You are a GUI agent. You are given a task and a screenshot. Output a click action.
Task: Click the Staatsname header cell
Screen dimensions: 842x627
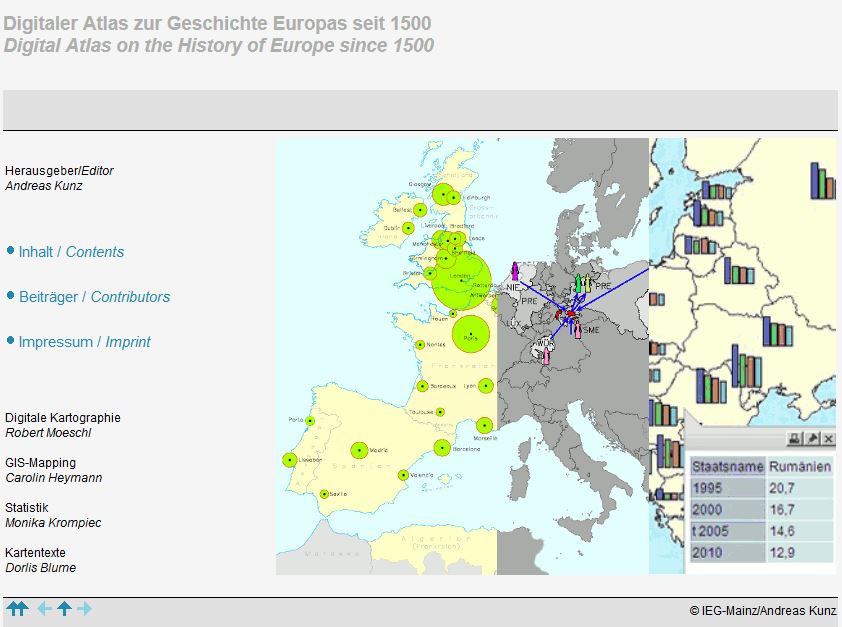727,467
